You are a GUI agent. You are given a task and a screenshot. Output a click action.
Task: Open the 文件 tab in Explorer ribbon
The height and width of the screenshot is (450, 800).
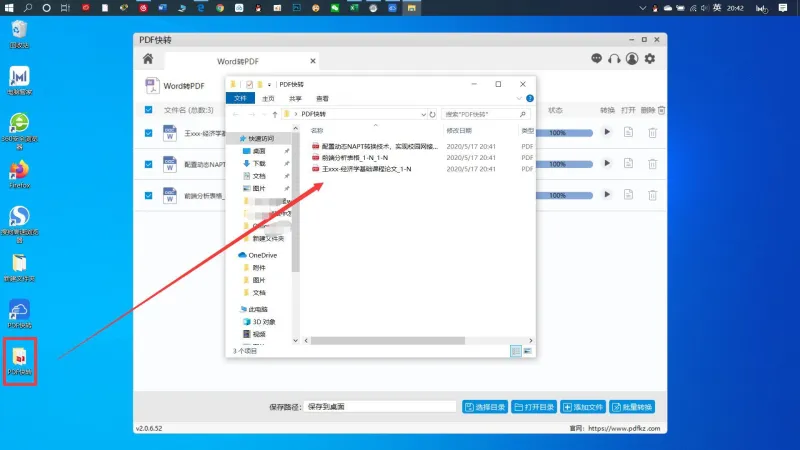[240, 98]
